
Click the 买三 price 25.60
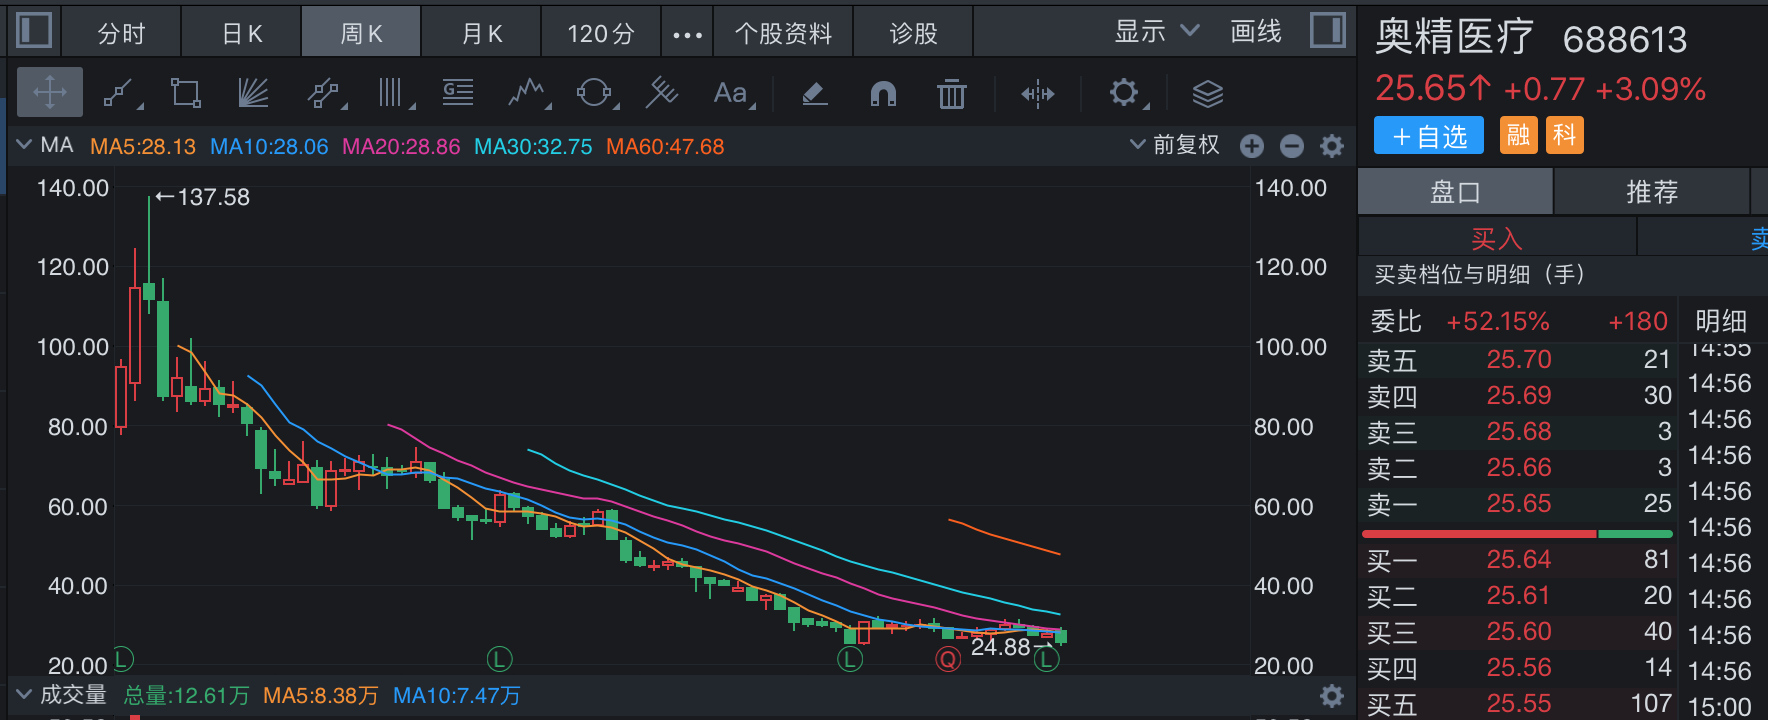(x=1519, y=631)
